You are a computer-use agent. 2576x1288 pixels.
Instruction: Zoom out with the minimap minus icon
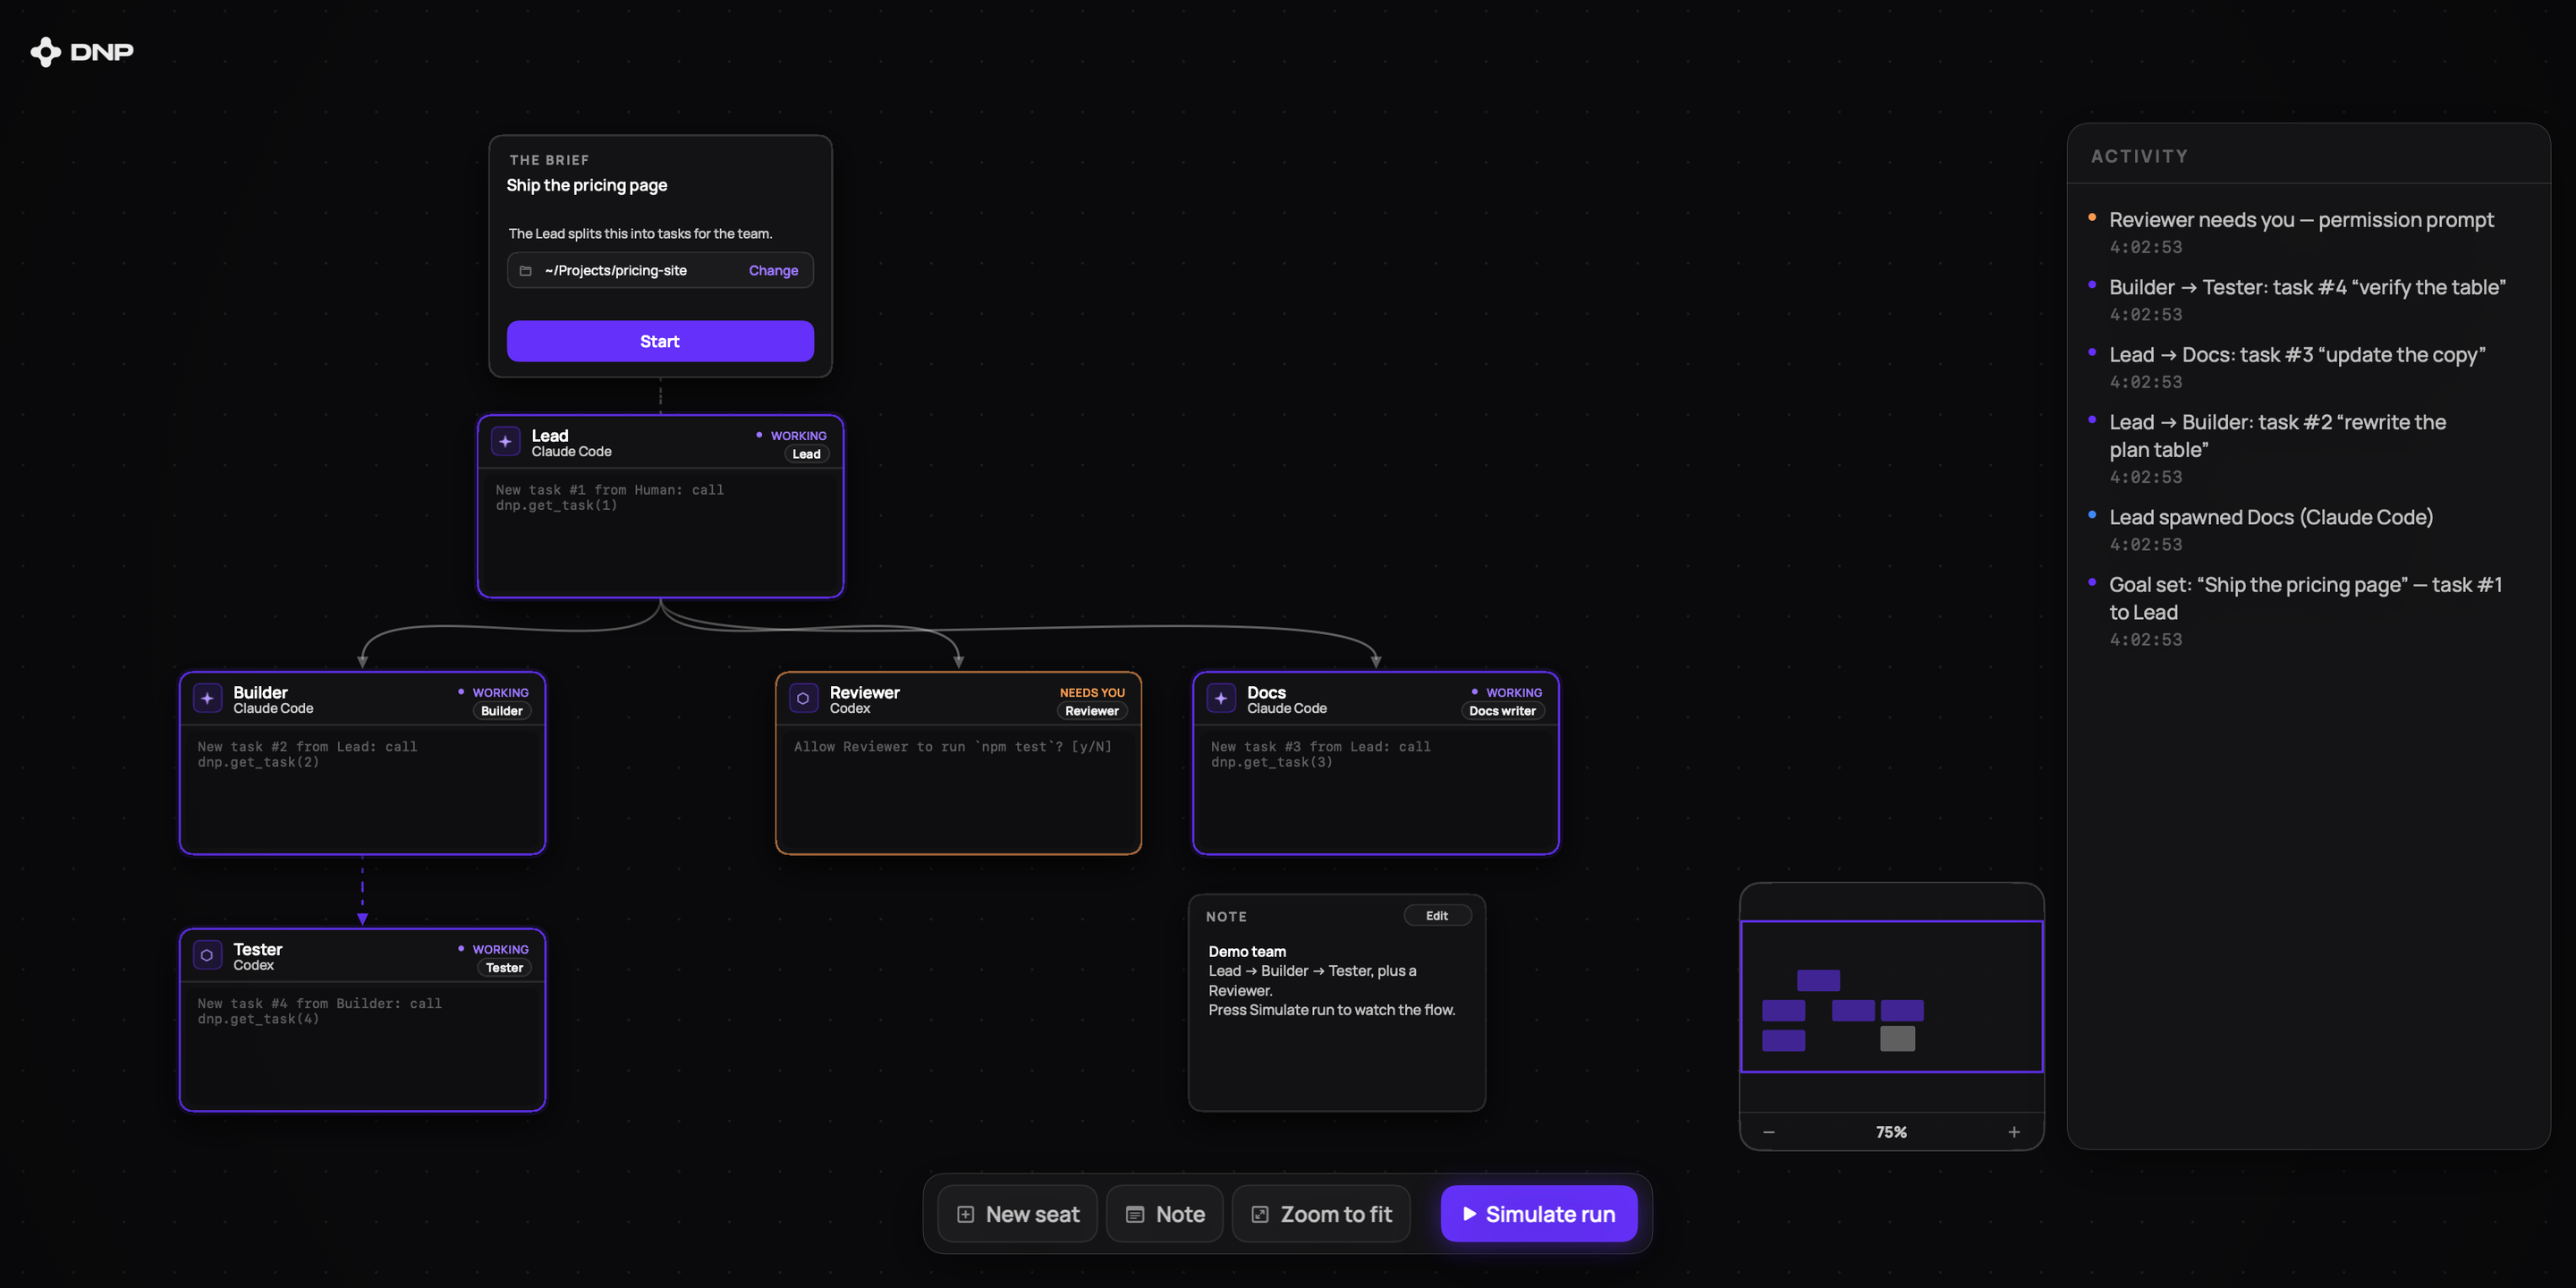coord(1769,1132)
